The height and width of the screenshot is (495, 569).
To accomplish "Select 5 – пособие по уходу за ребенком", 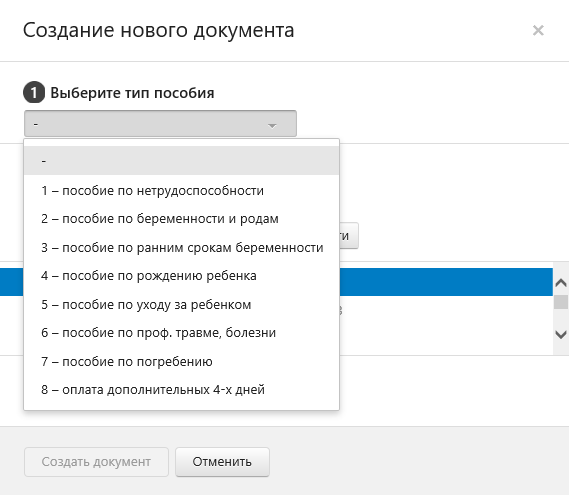I will coord(181,304).
